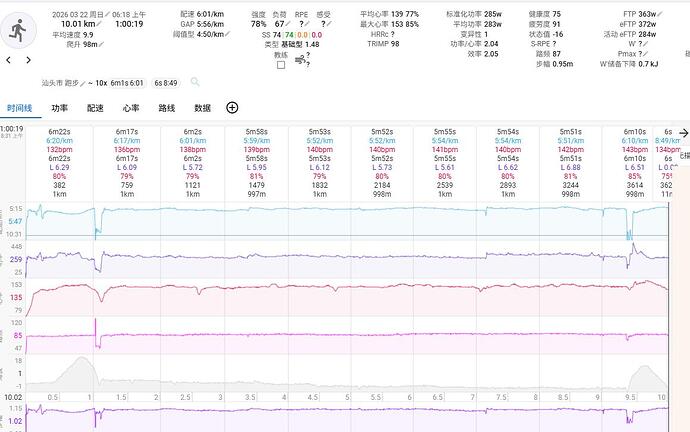This screenshot has width=690, height=432.
Task: Click the 最大心率 153 85% stat
Action: click(389, 24)
